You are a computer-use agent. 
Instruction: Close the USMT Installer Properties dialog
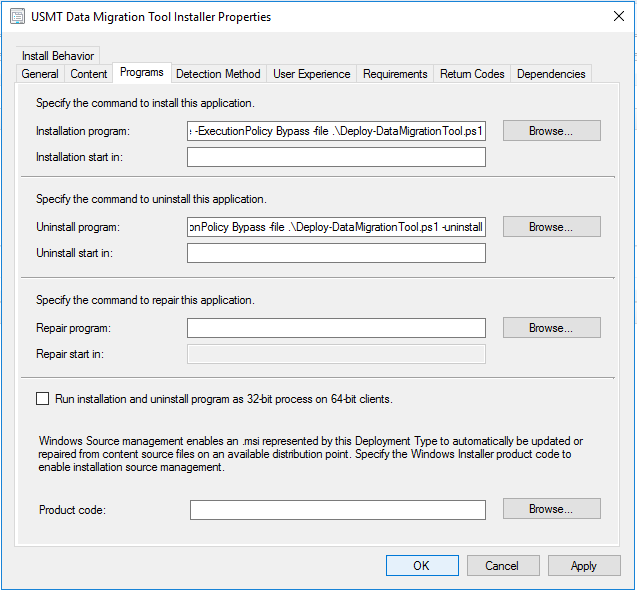click(619, 16)
